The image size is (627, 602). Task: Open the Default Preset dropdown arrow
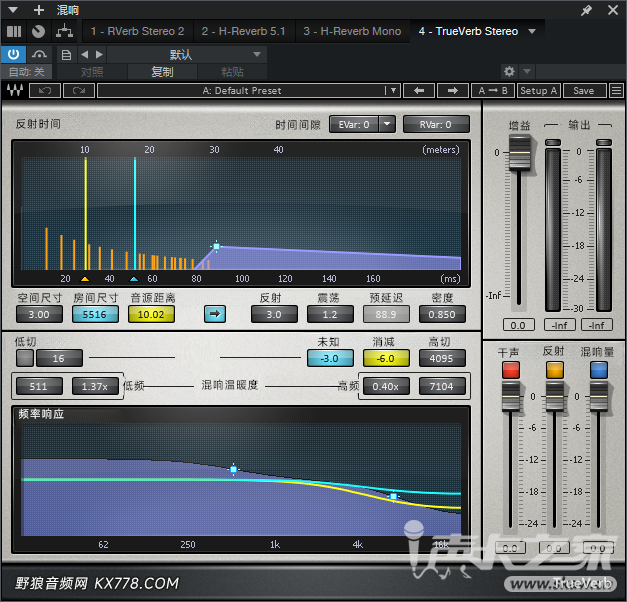(393, 90)
